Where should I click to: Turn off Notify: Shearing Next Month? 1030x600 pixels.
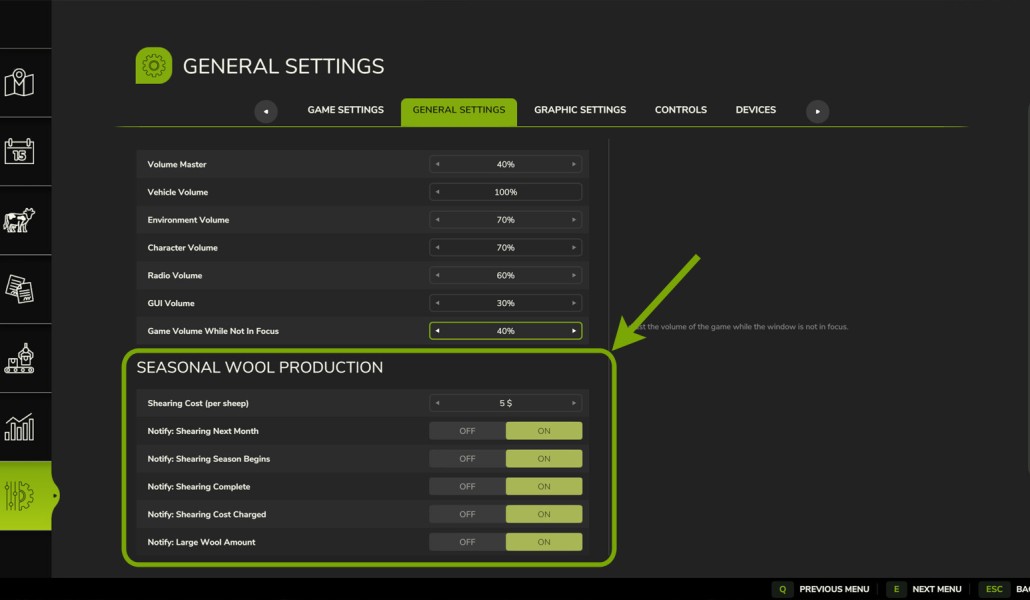point(467,431)
